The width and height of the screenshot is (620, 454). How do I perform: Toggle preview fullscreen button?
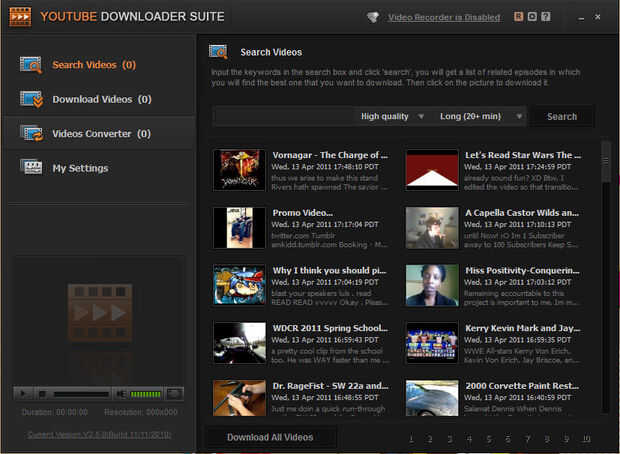pyautogui.click(x=174, y=394)
